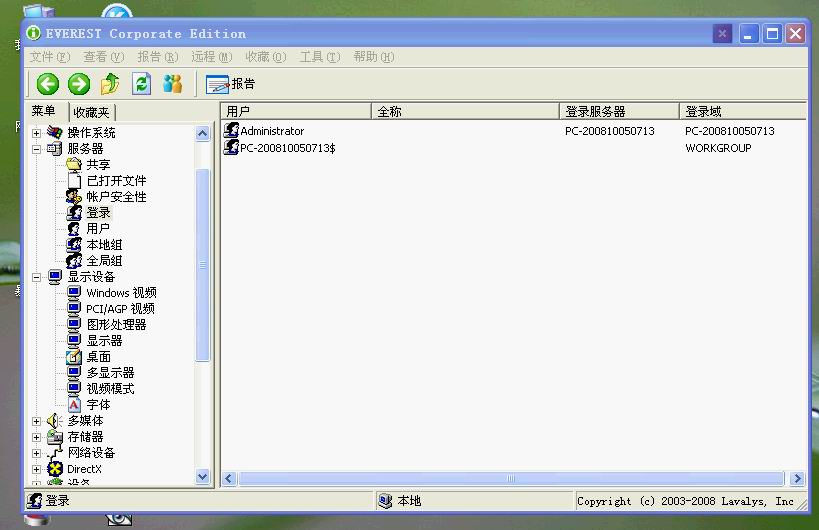Sort by the 登录服务器 column header

[x=619, y=112]
